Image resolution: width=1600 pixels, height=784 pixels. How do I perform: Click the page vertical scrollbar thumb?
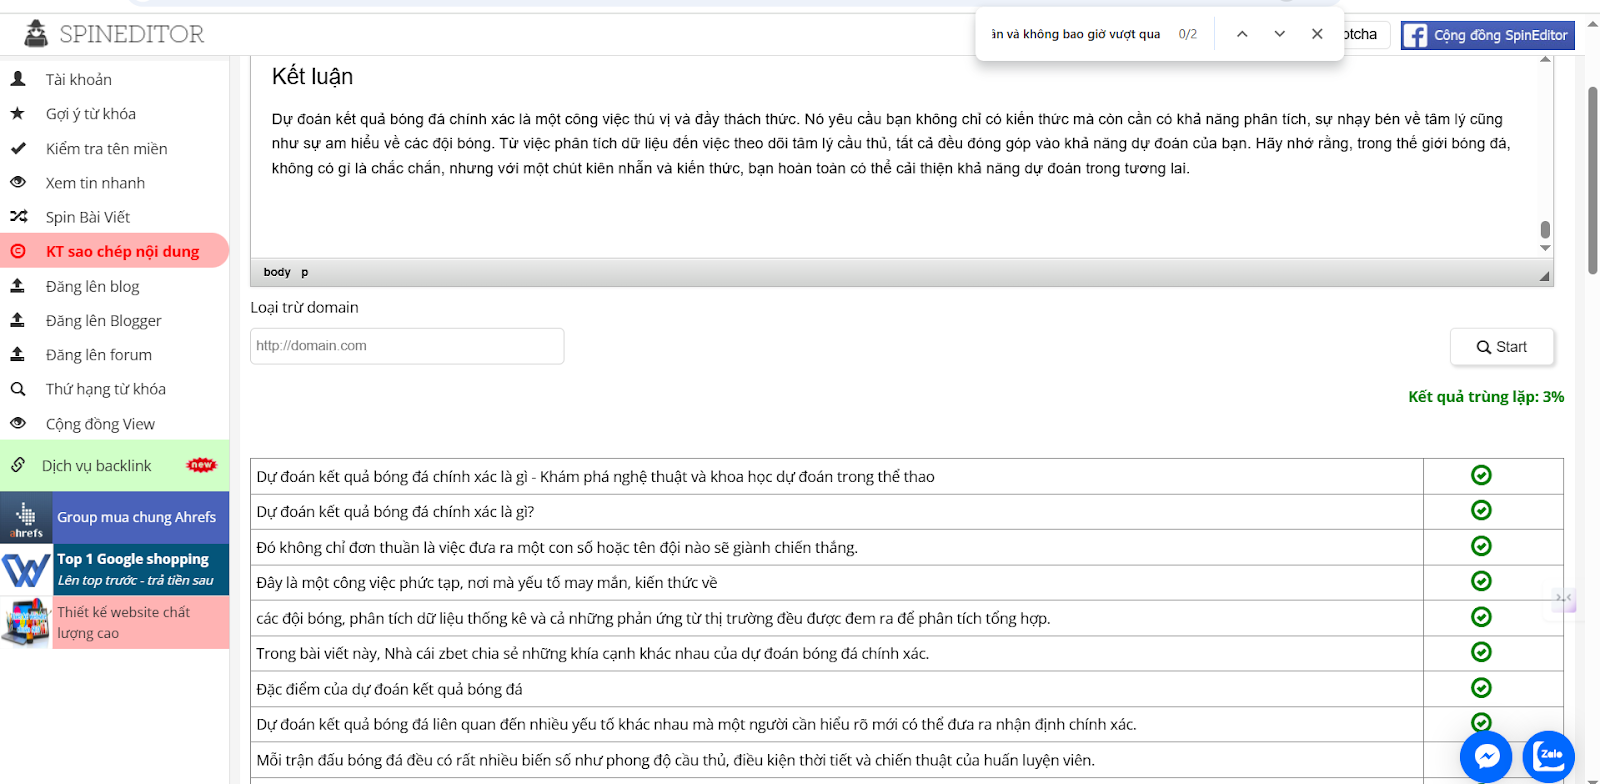click(1593, 180)
